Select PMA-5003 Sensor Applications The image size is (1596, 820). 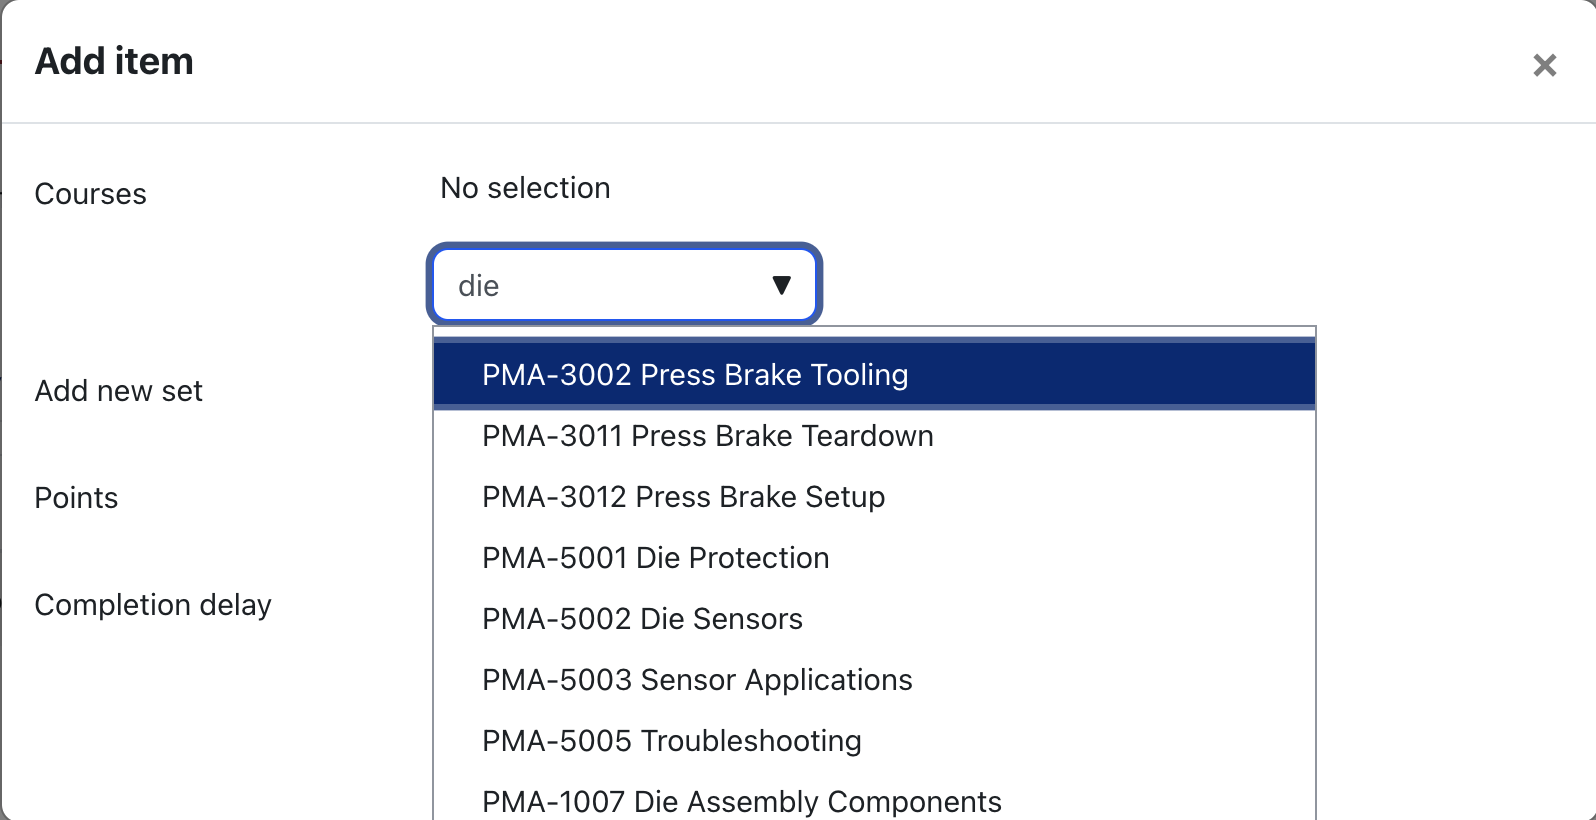tap(874, 680)
